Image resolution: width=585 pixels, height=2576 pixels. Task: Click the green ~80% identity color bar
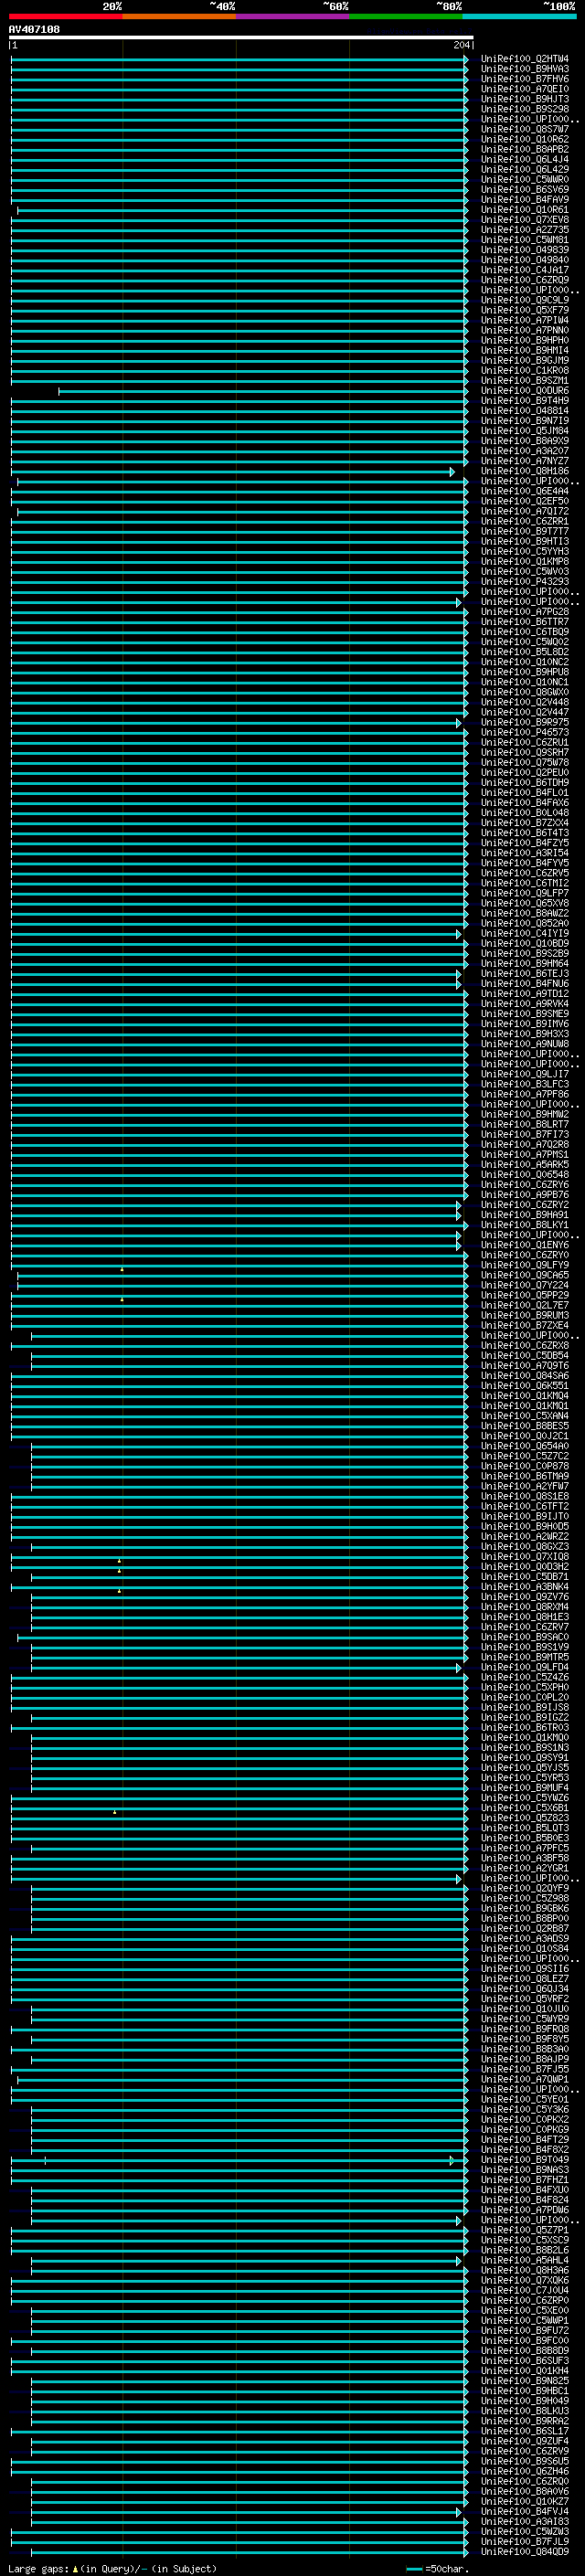[406, 17]
